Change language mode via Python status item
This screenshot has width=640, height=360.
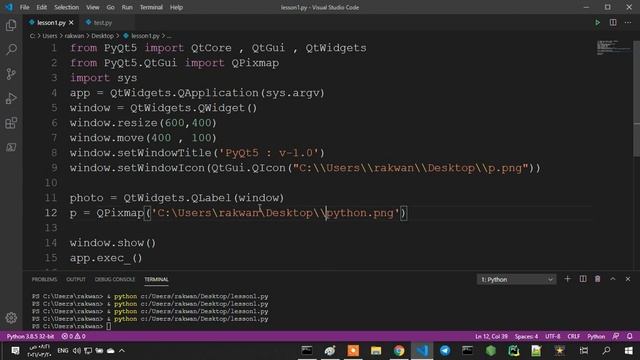click(x=596, y=336)
